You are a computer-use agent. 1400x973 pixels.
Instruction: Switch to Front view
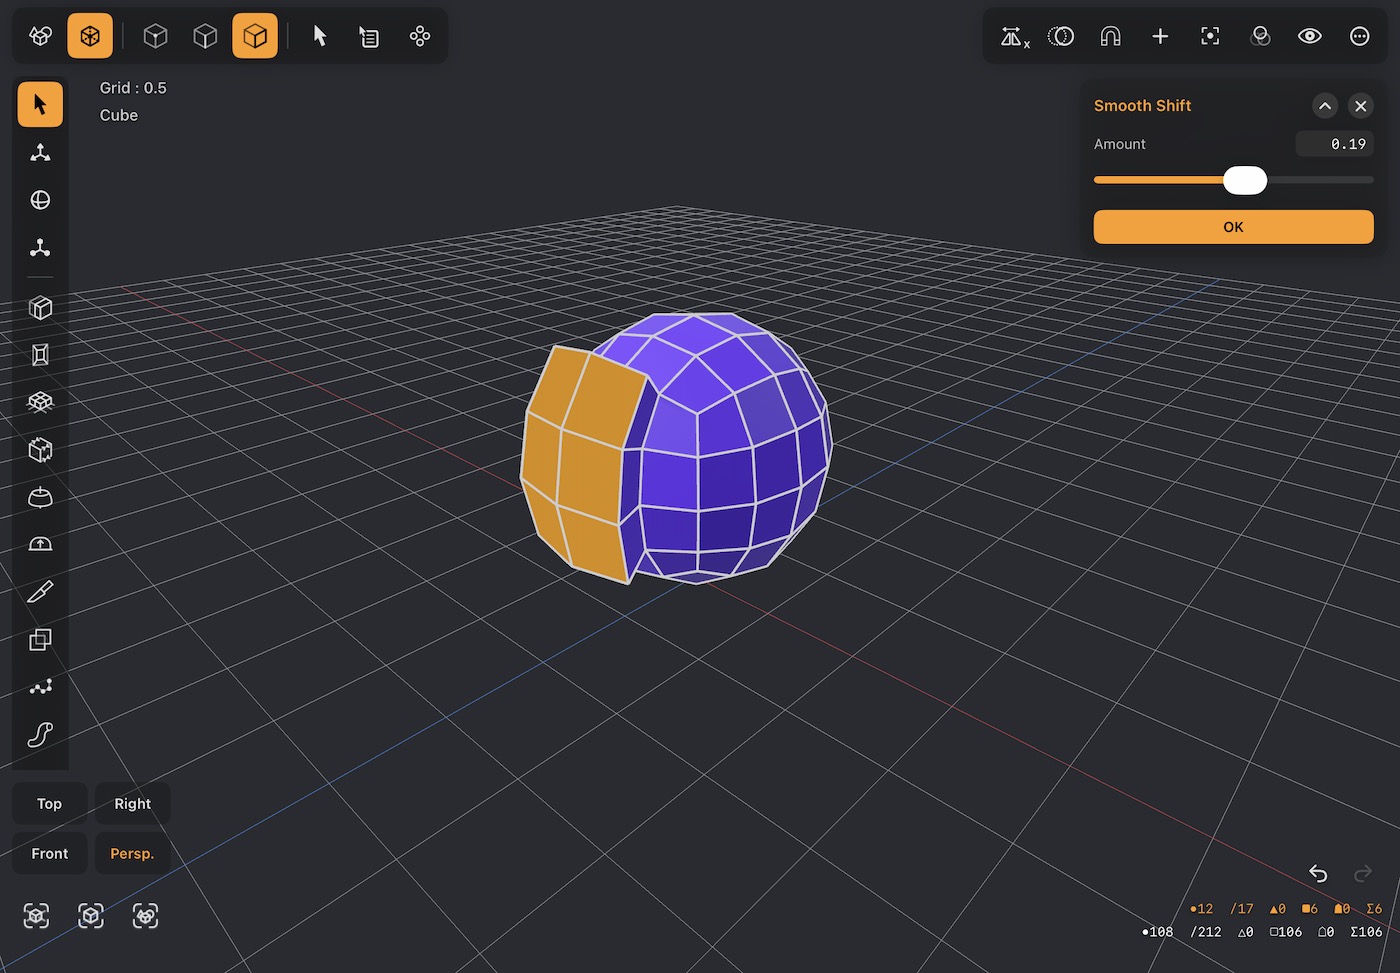[x=49, y=854]
